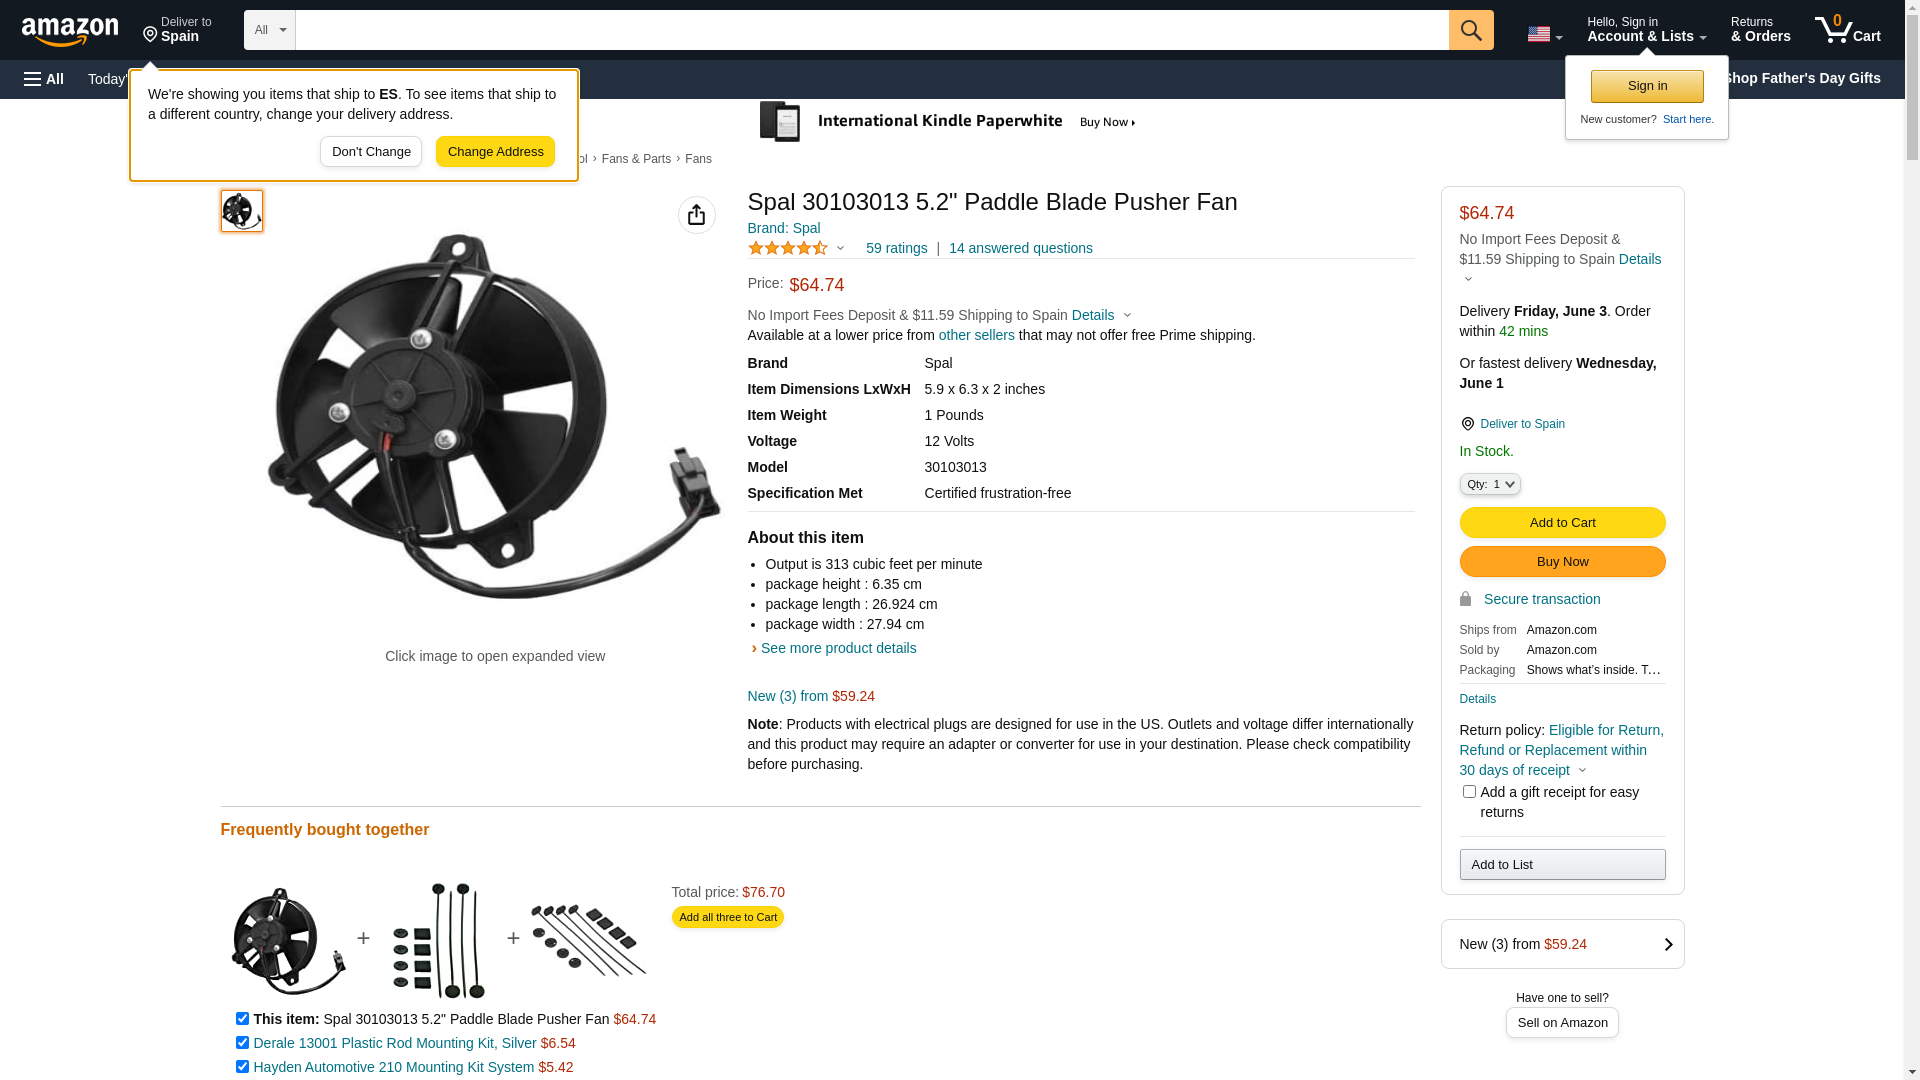This screenshot has width=1920, height=1080.
Task: Open the 14 answered questions link
Action: 1020,248
